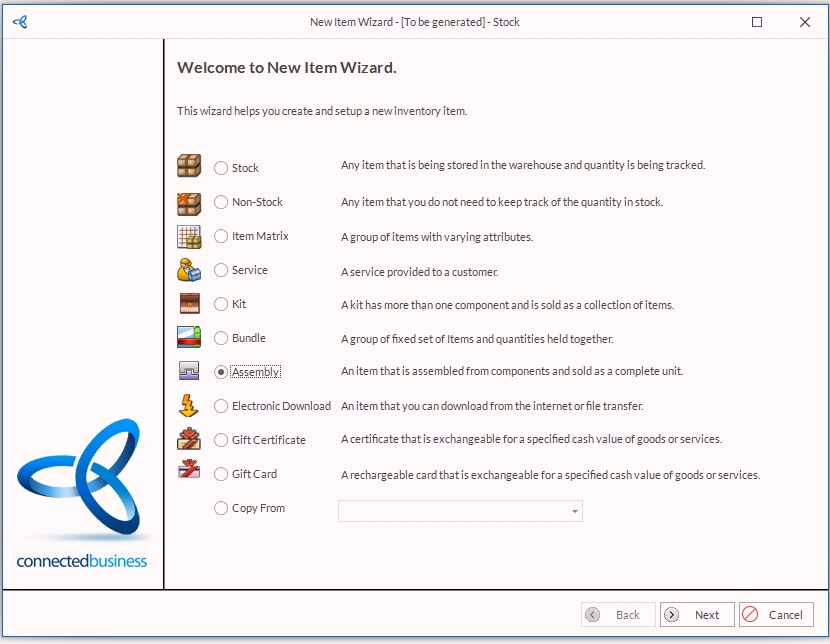This screenshot has width=830, height=644.
Task: Cancel the New Item Wizard
Action: pyautogui.click(x=776, y=615)
